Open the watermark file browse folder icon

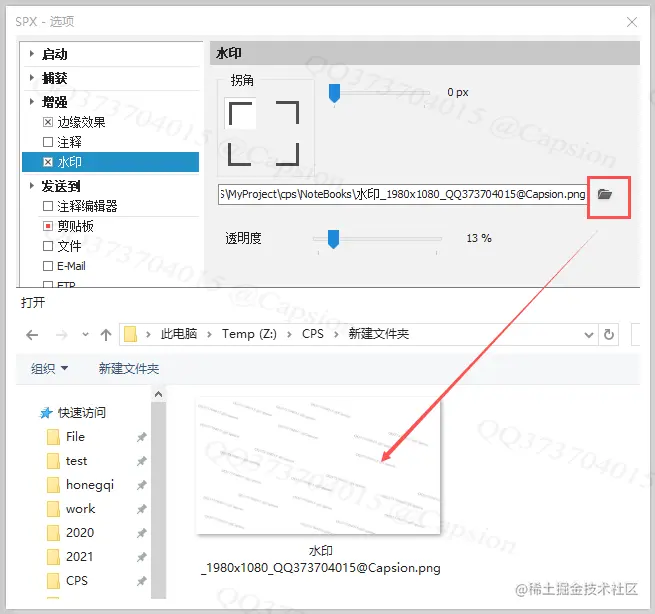(604, 194)
